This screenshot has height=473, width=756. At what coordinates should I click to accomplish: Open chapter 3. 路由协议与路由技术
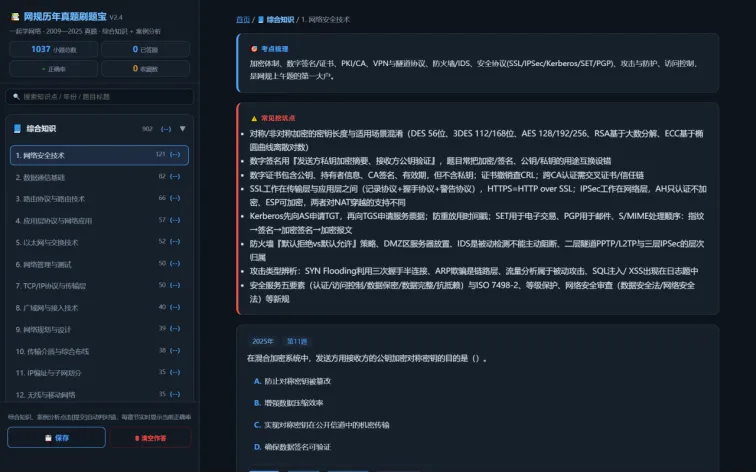(x=99, y=199)
